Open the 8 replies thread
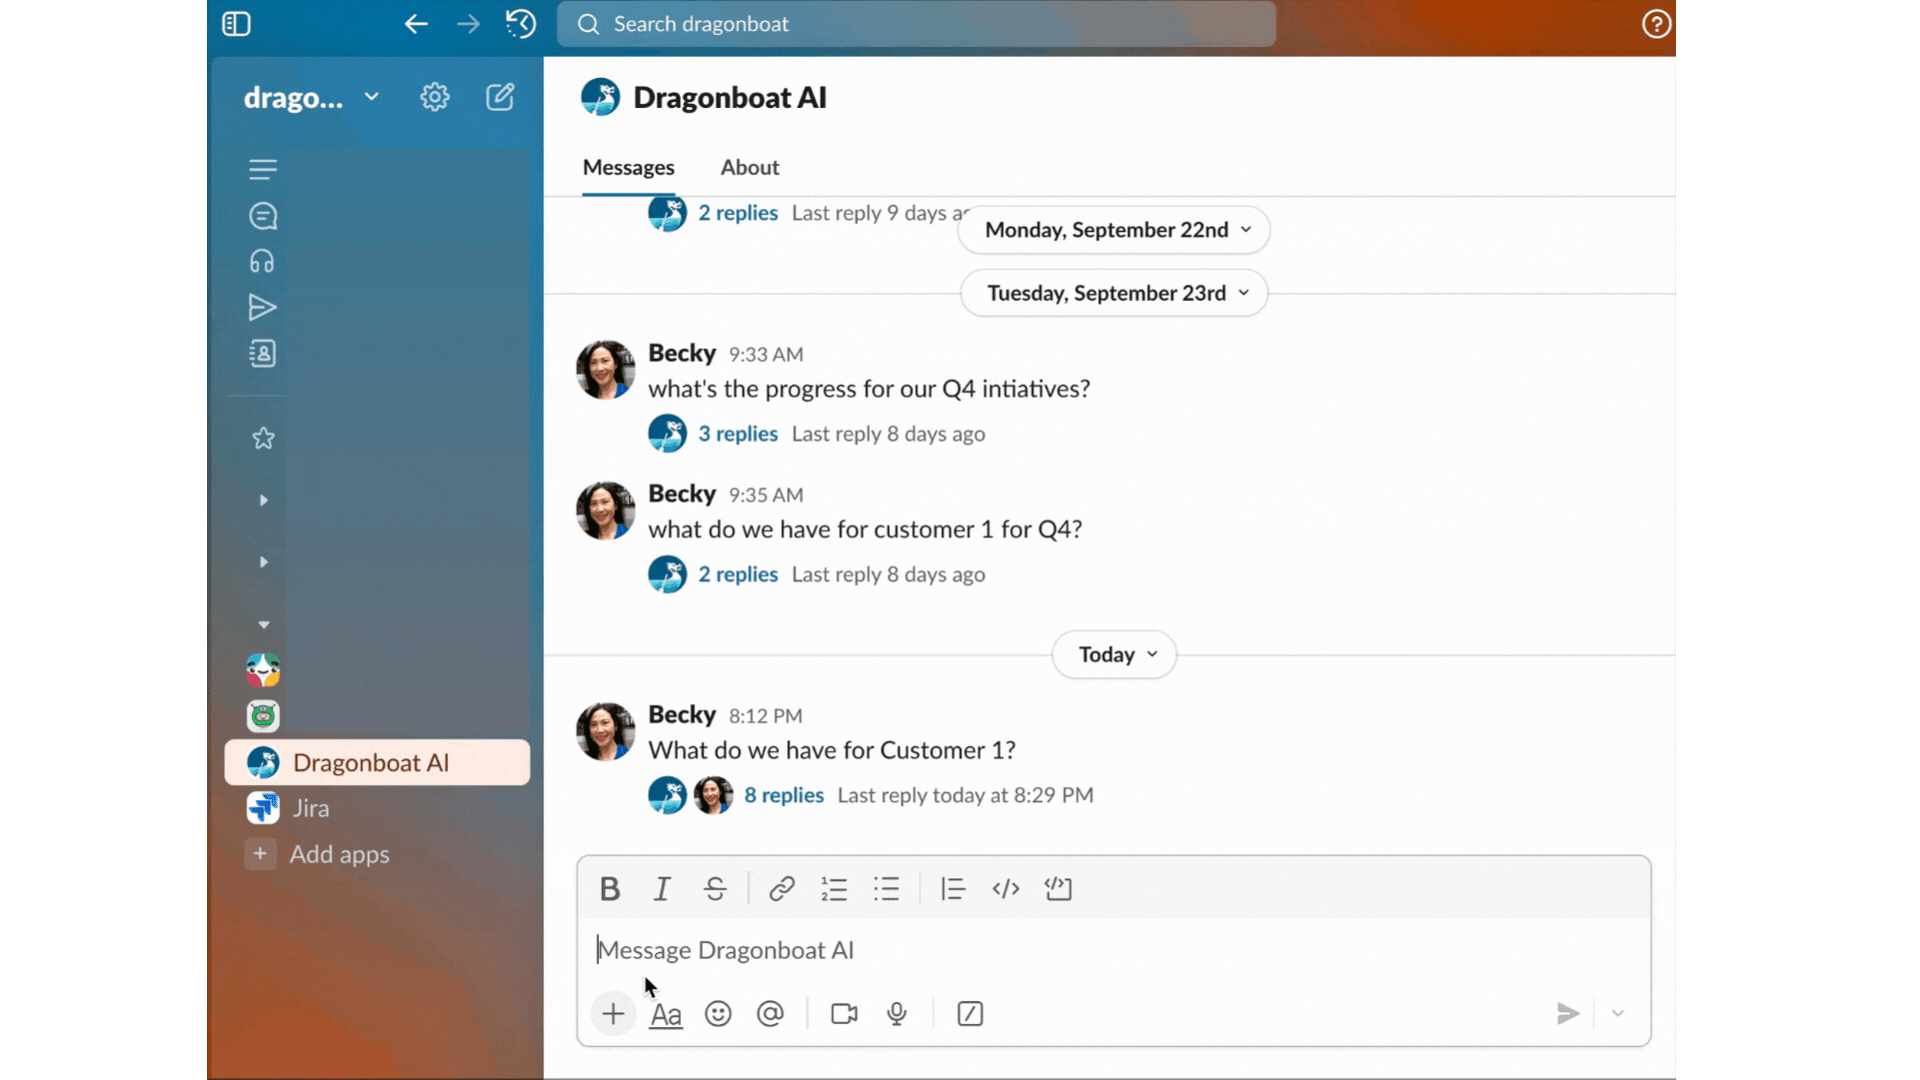Image resolution: width=1920 pixels, height=1080 pixels. pyautogui.click(x=784, y=795)
